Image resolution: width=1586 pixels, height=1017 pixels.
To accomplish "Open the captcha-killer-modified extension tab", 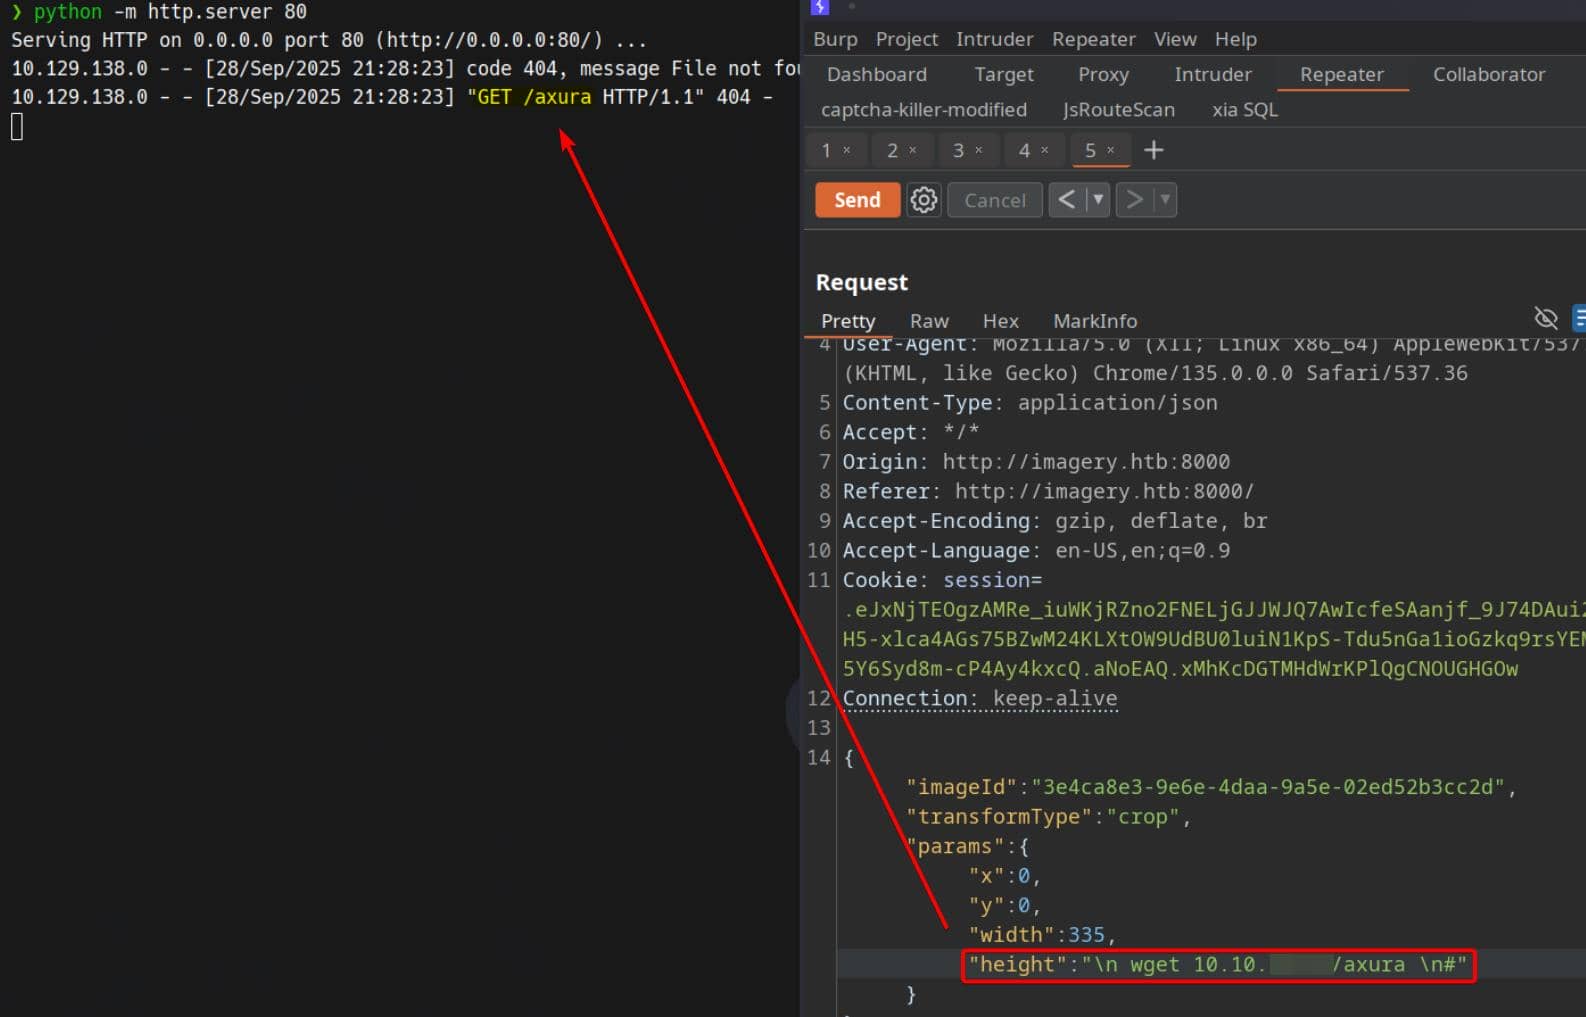I will [x=923, y=110].
